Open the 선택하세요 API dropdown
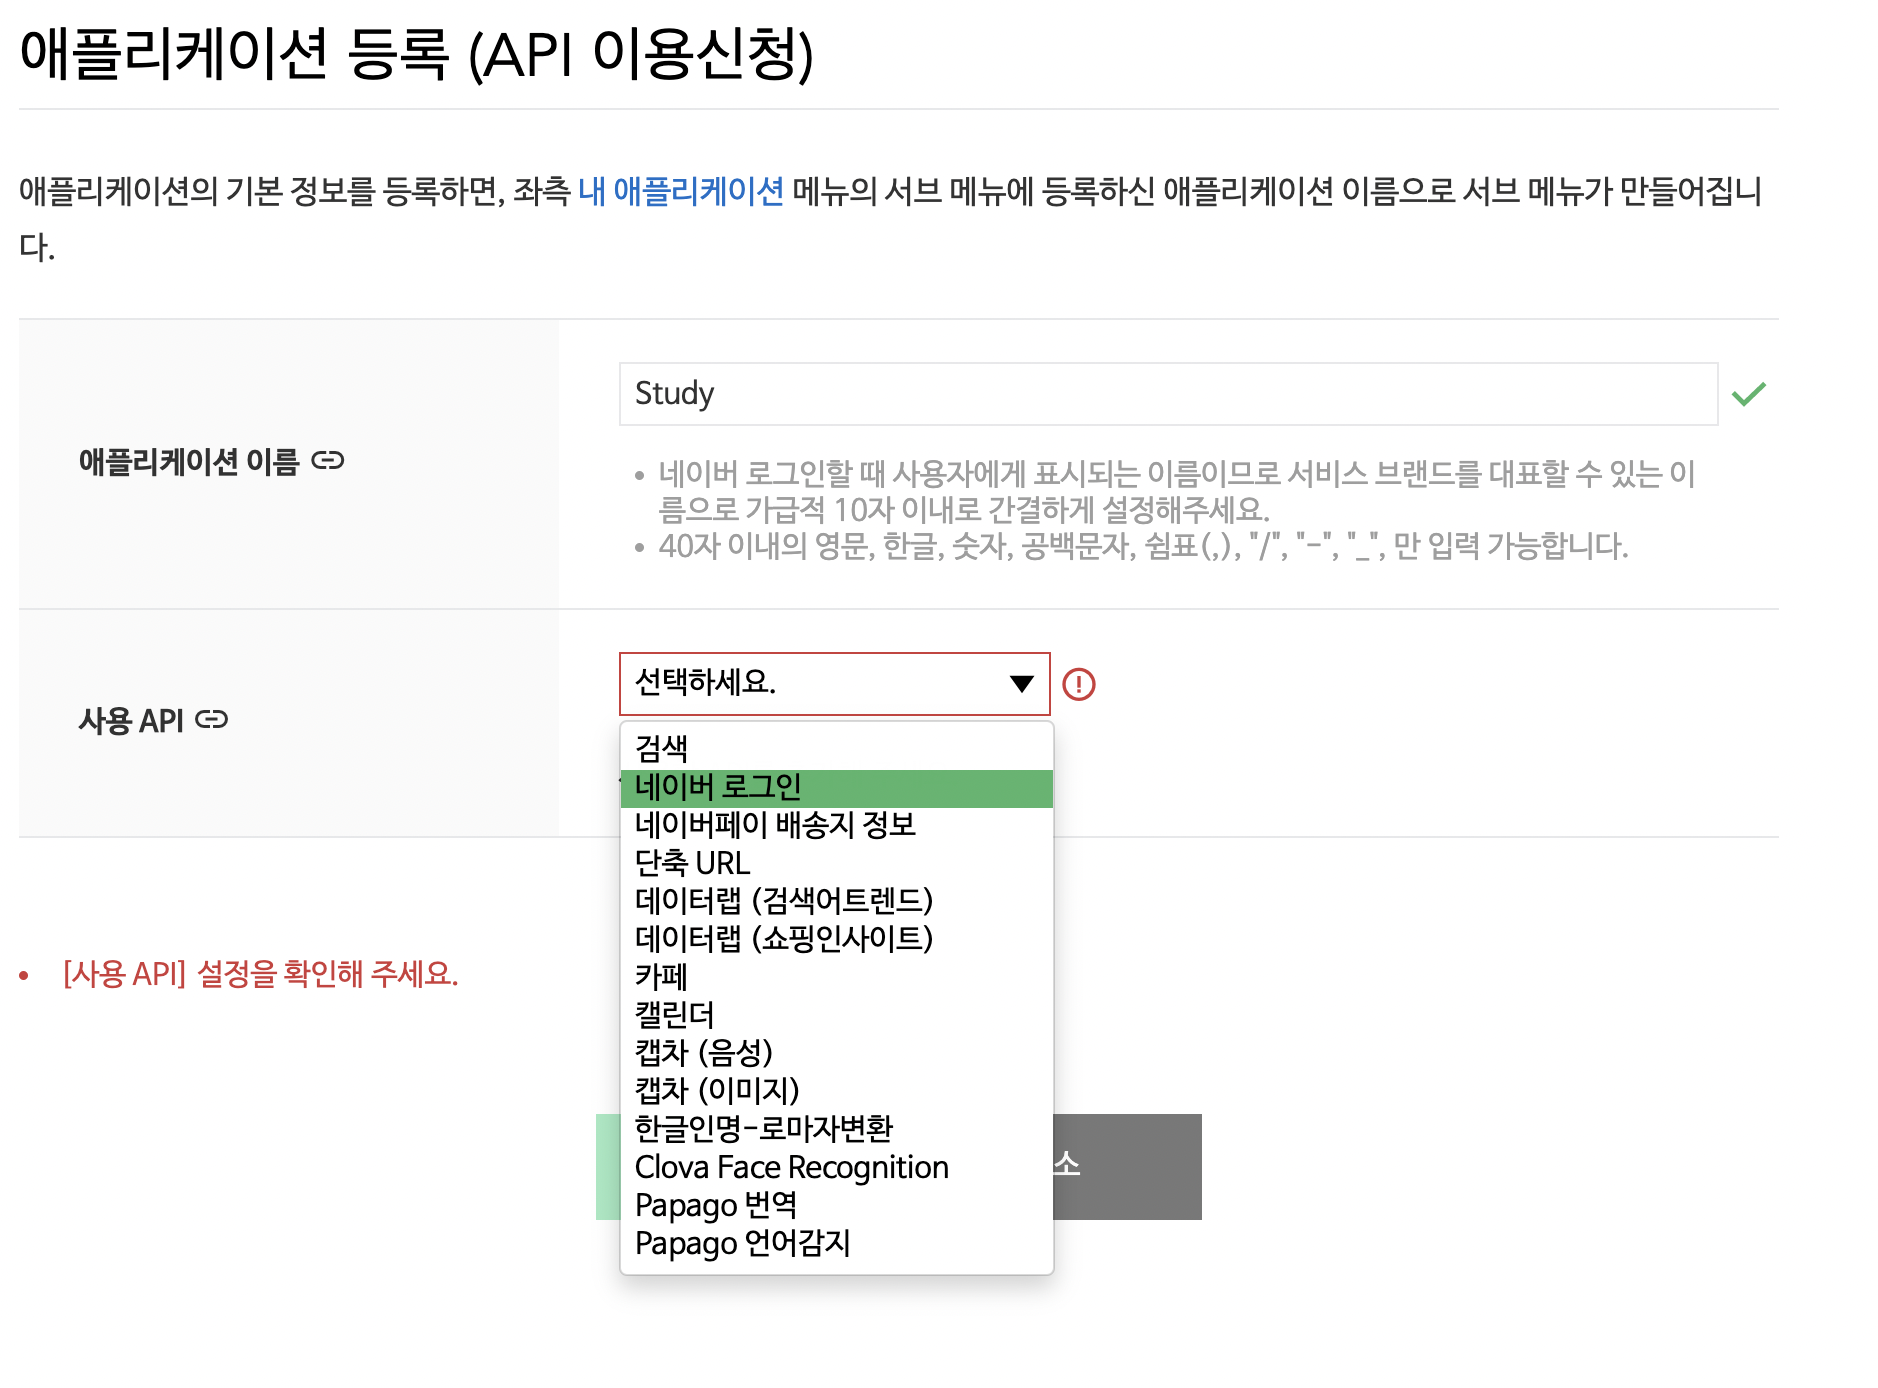Screen dimensions: 1878x1388 (x=835, y=684)
